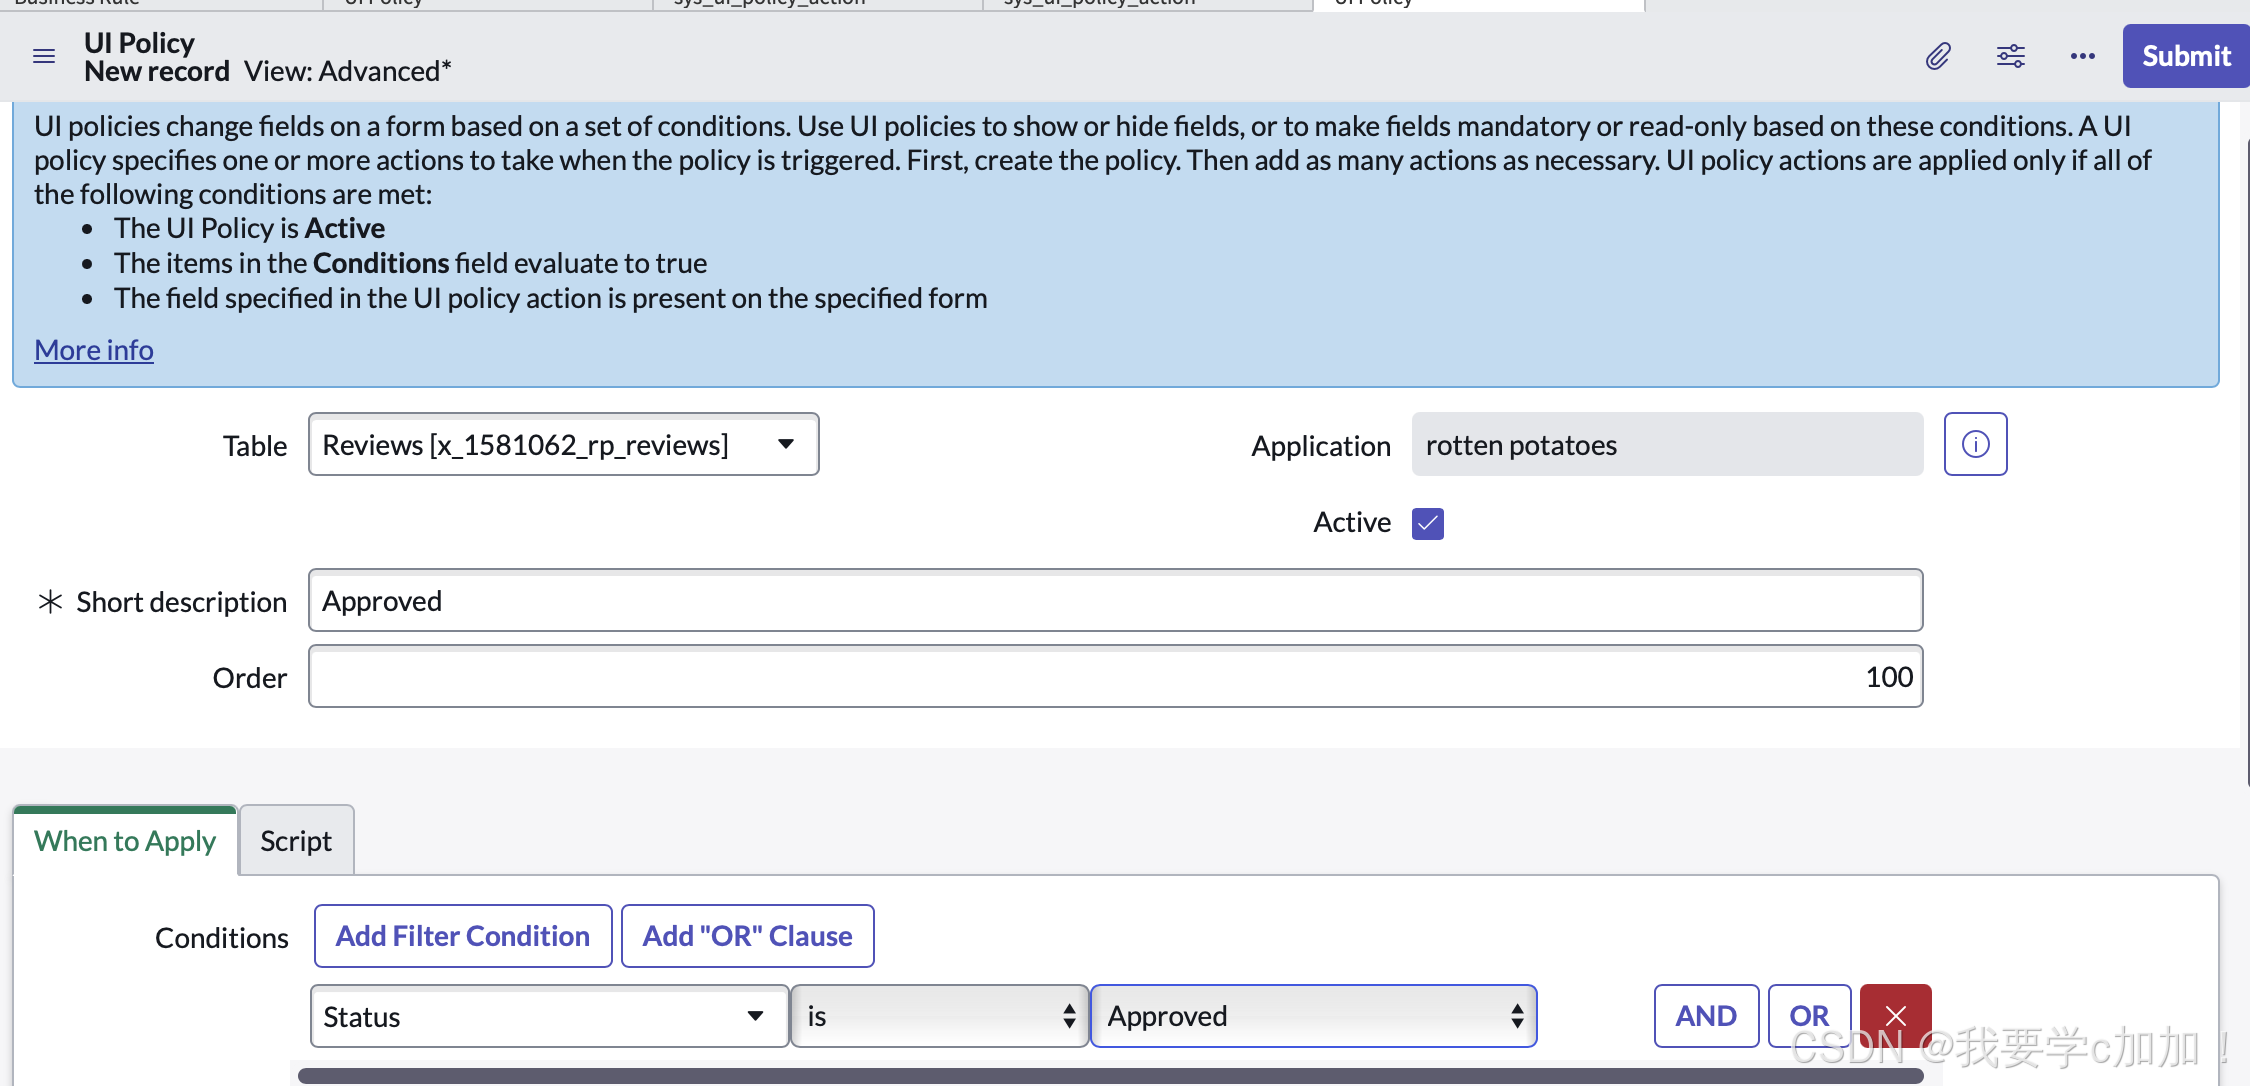Toggle the Active checkbox
The width and height of the screenshot is (2250, 1086).
[x=1427, y=523]
